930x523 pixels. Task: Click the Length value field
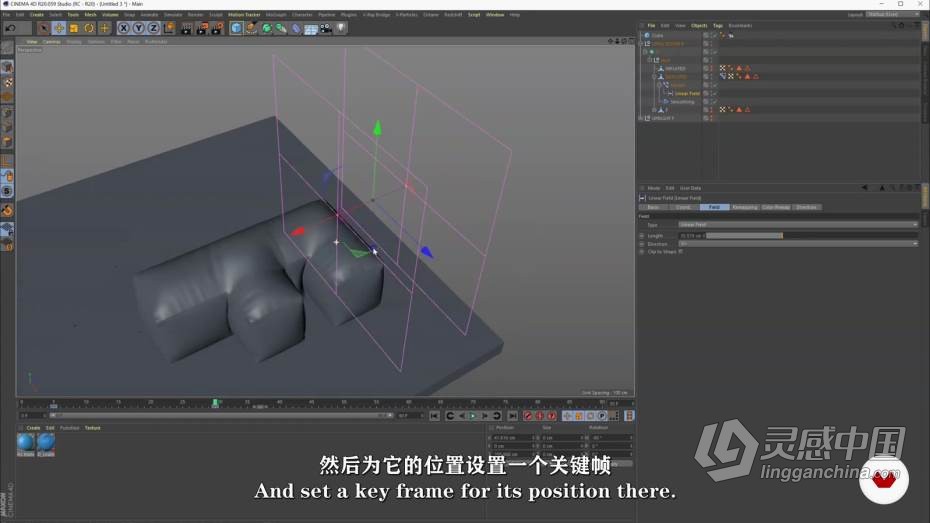(x=691, y=235)
